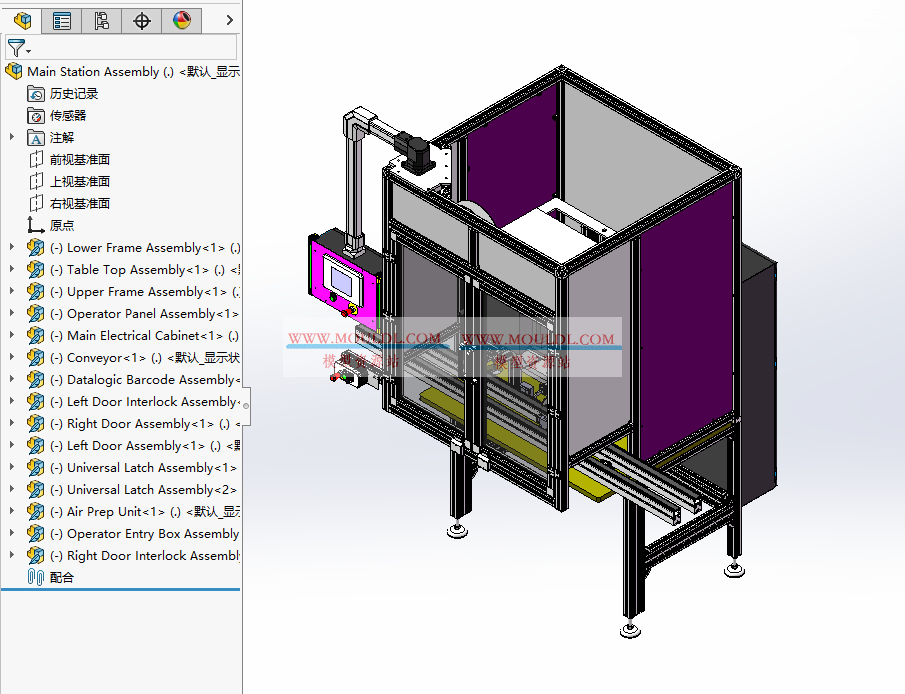Expand the Lower Frame Assembly<1> node
This screenshot has width=905, height=694.
(9, 247)
